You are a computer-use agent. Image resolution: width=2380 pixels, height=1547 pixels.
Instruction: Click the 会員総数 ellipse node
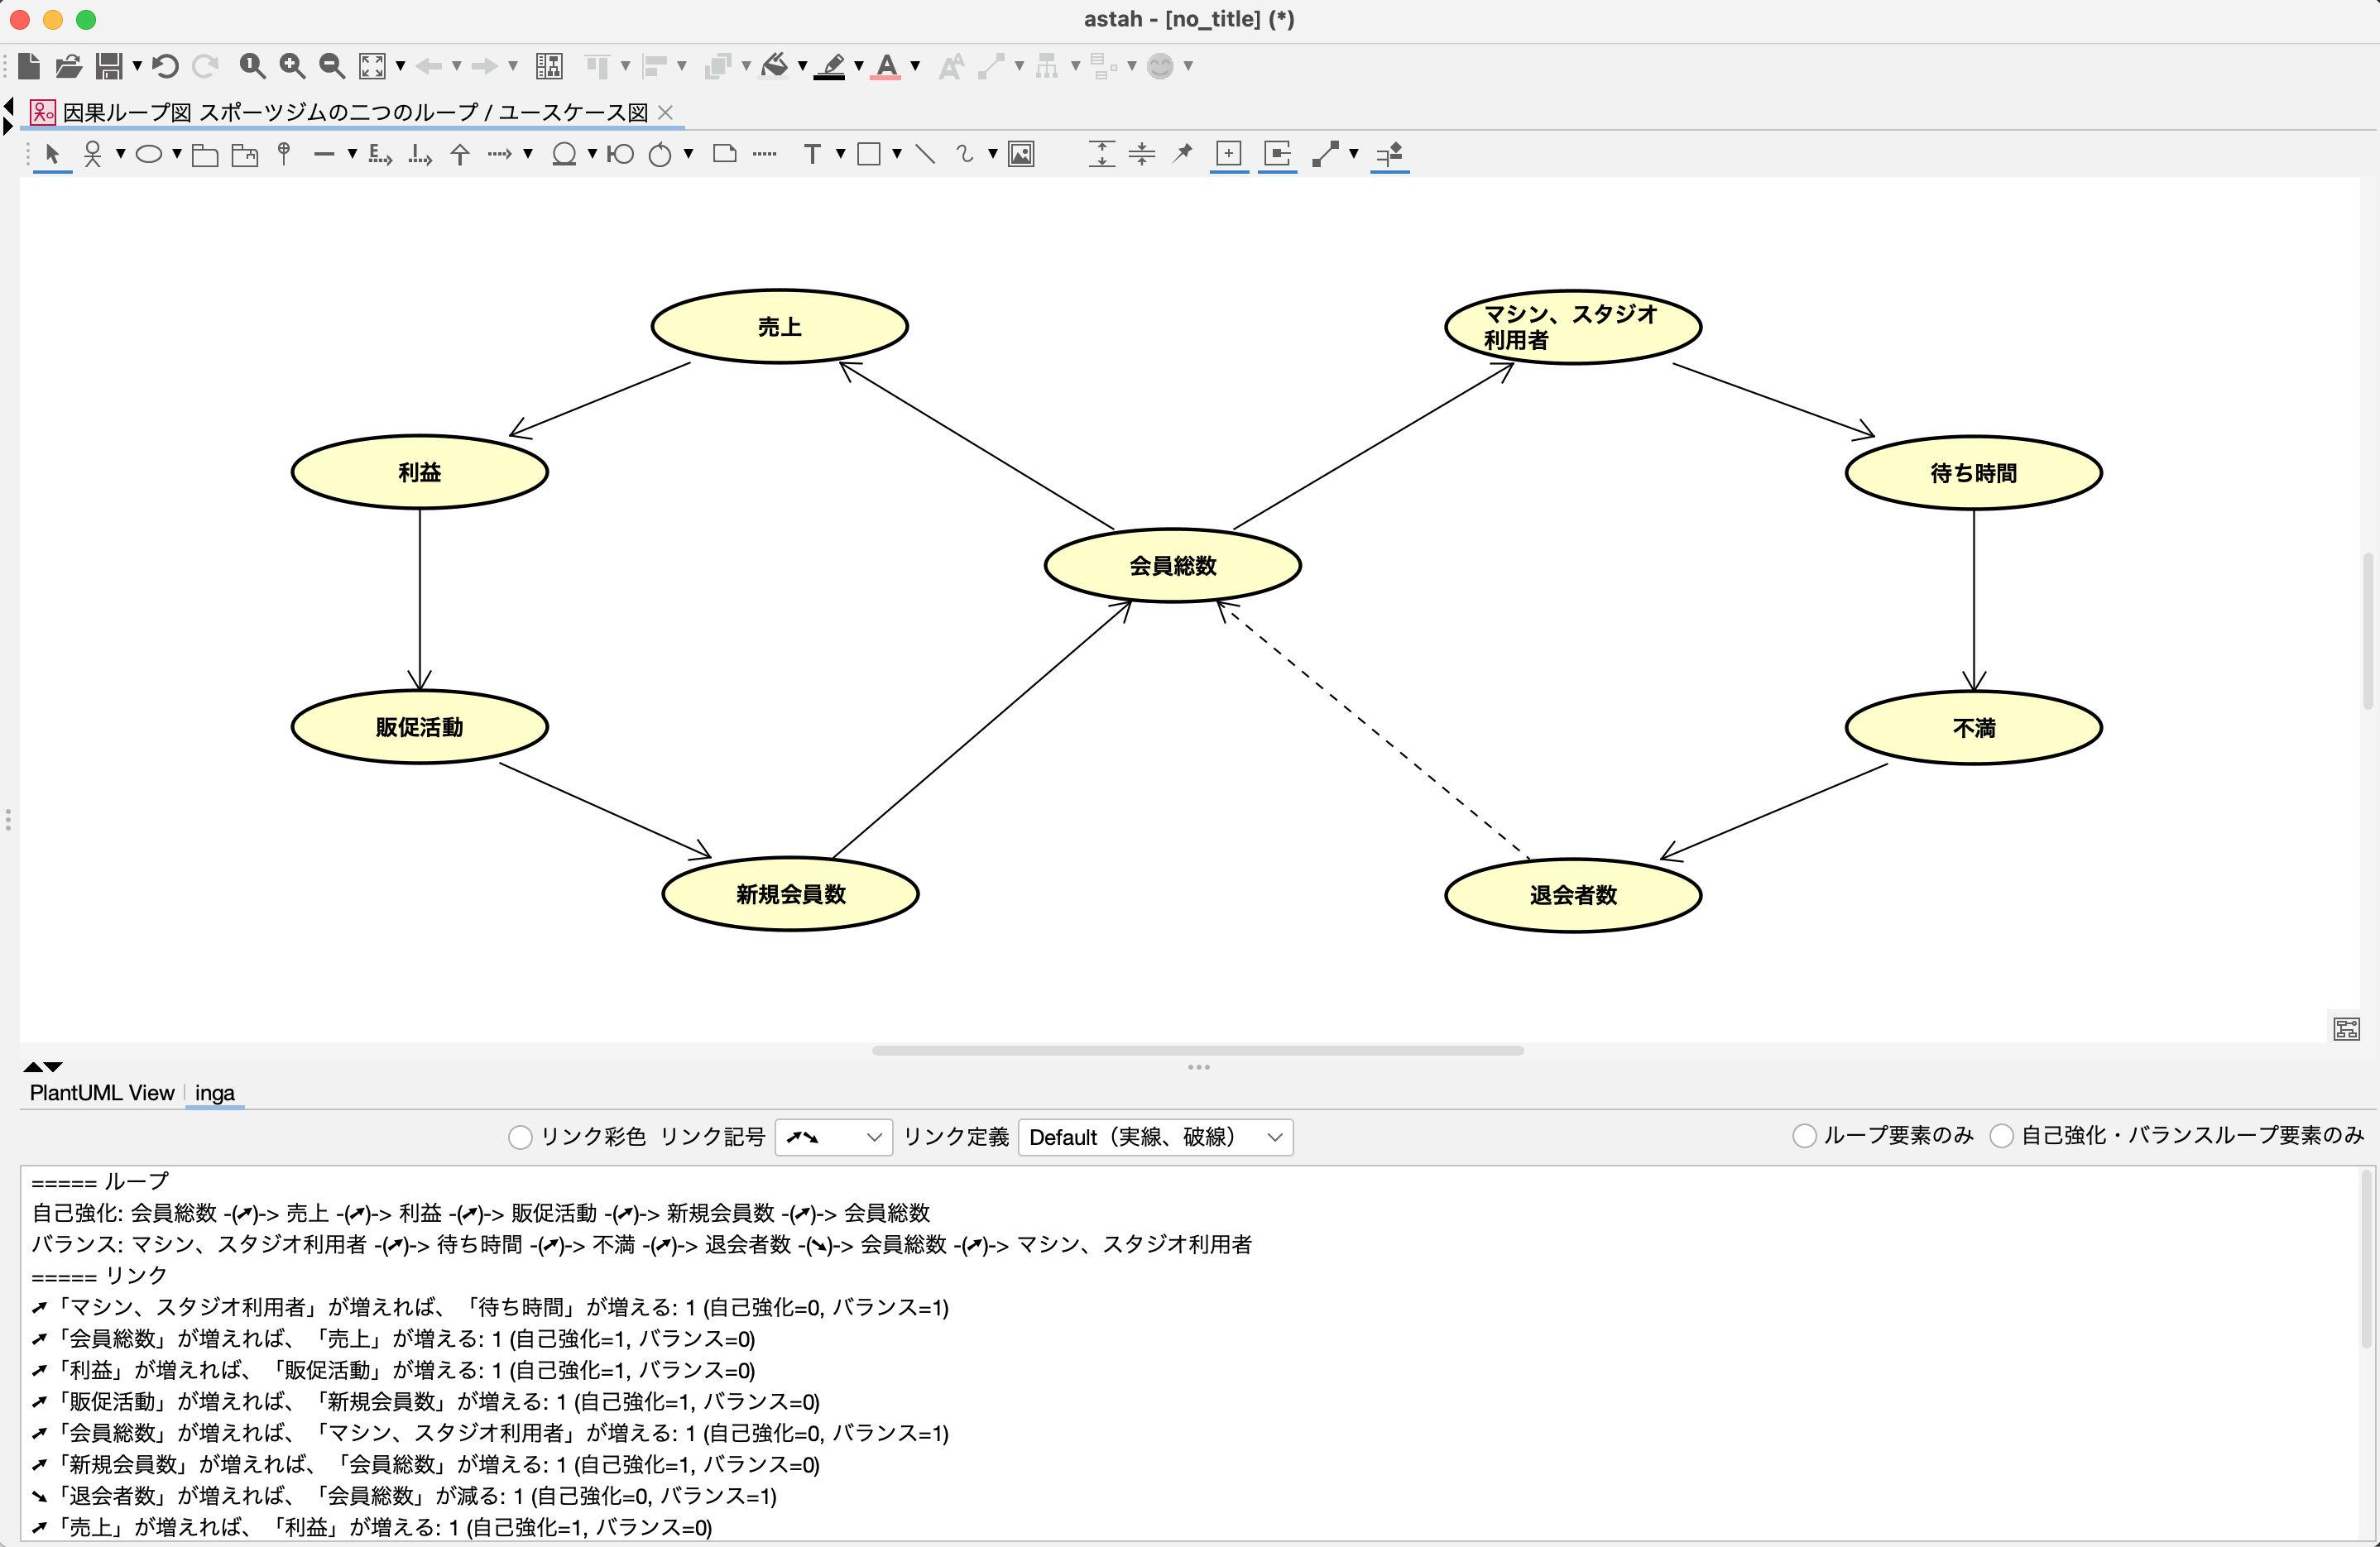[1172, 566]
